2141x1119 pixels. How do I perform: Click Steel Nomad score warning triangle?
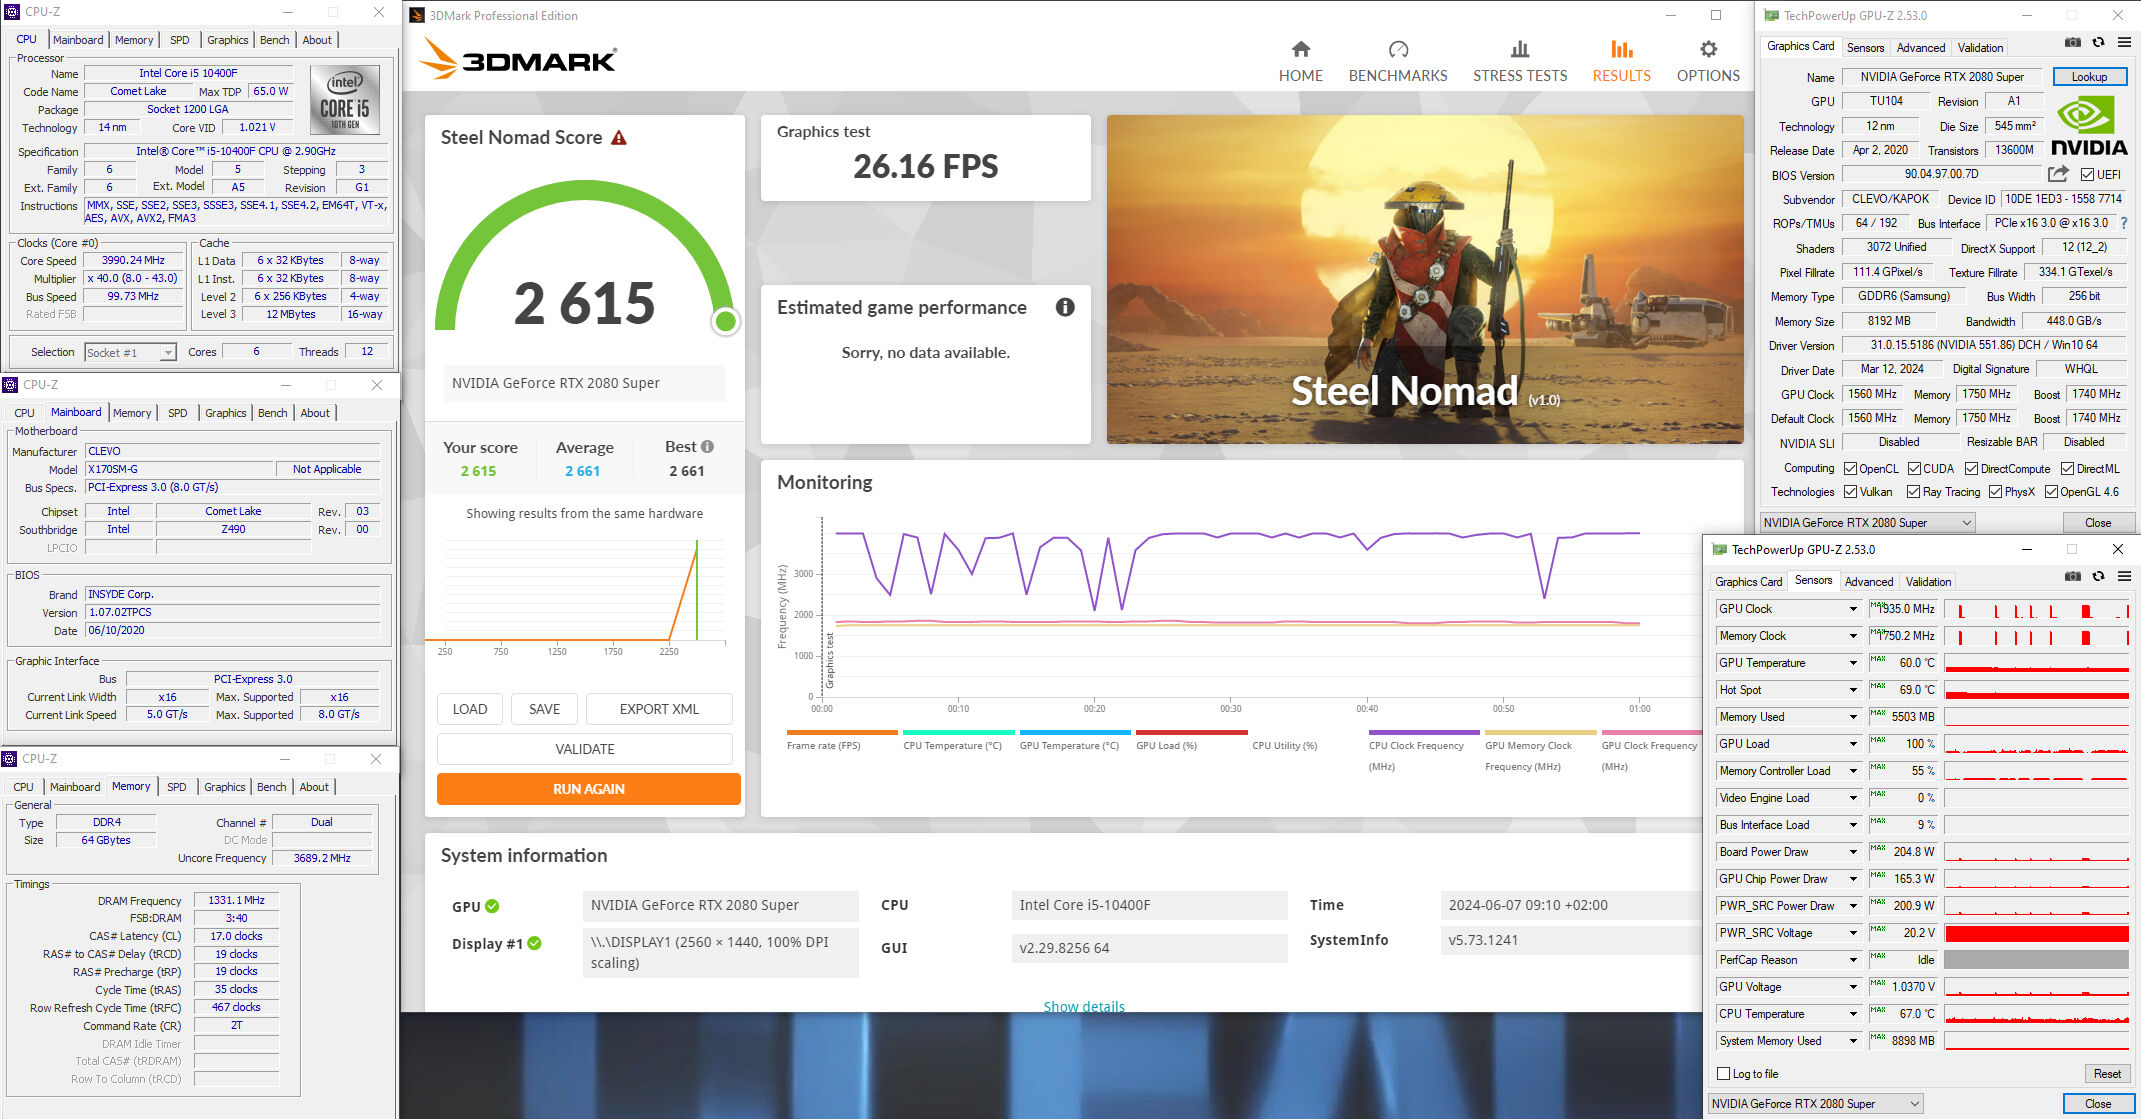[x=619, y=138]
